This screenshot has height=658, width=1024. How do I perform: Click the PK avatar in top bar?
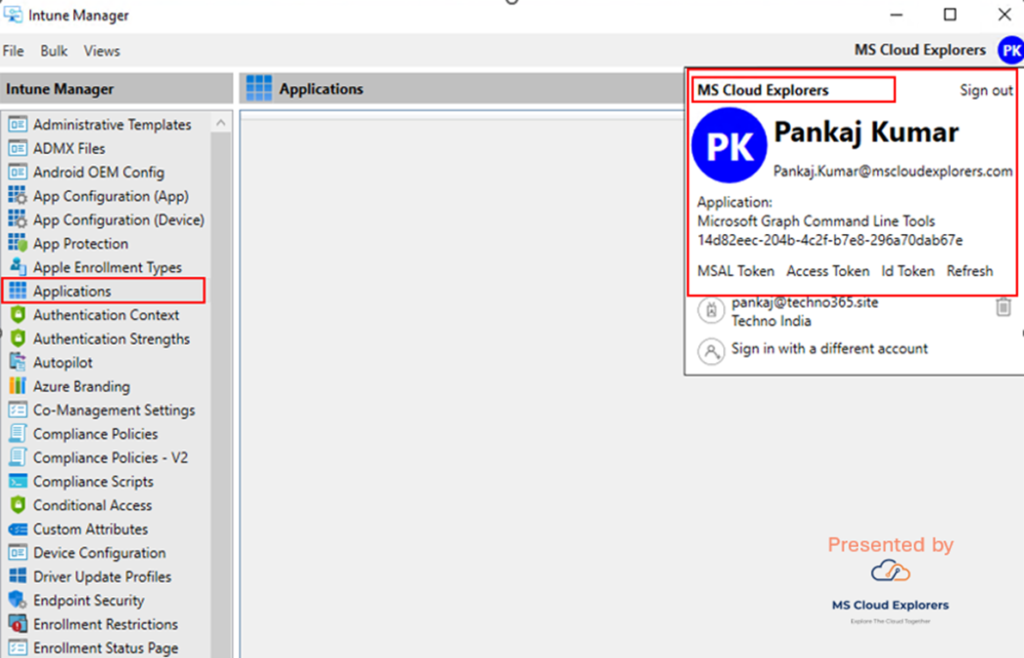[x=1011, y=51]
